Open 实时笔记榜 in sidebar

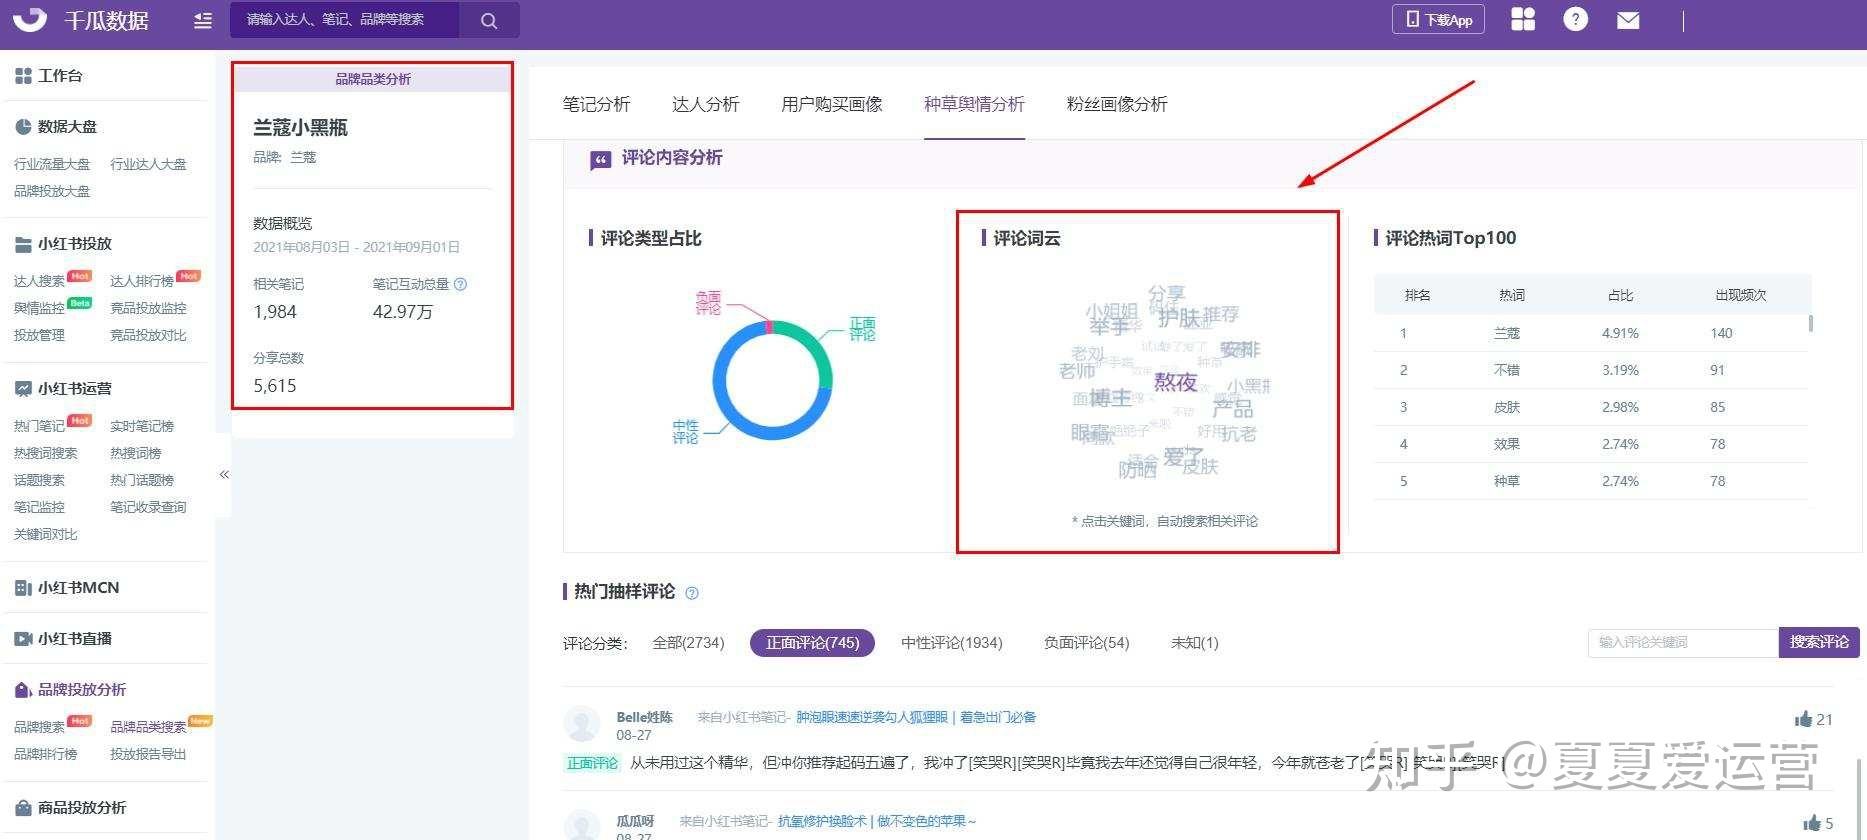(142, 426)
